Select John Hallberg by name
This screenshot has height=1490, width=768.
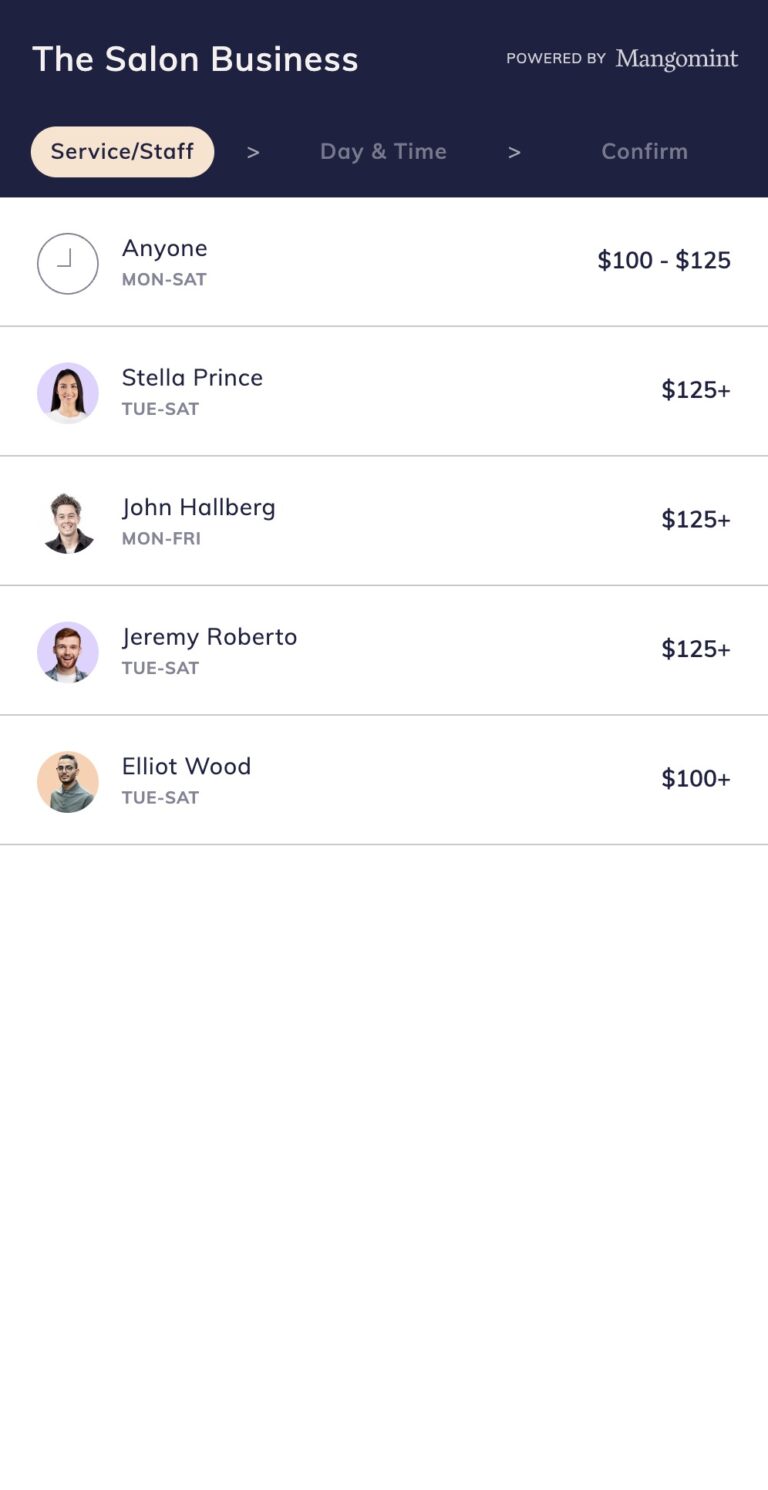click(198, 507)
